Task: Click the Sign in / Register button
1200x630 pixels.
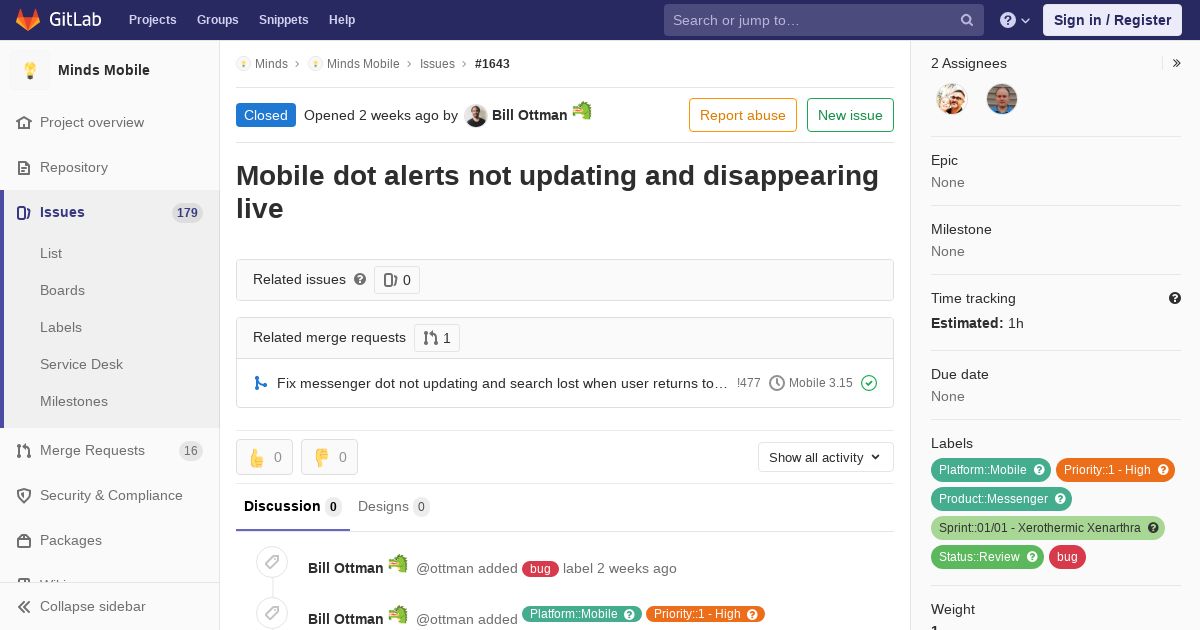Action: pos(1112,20)
